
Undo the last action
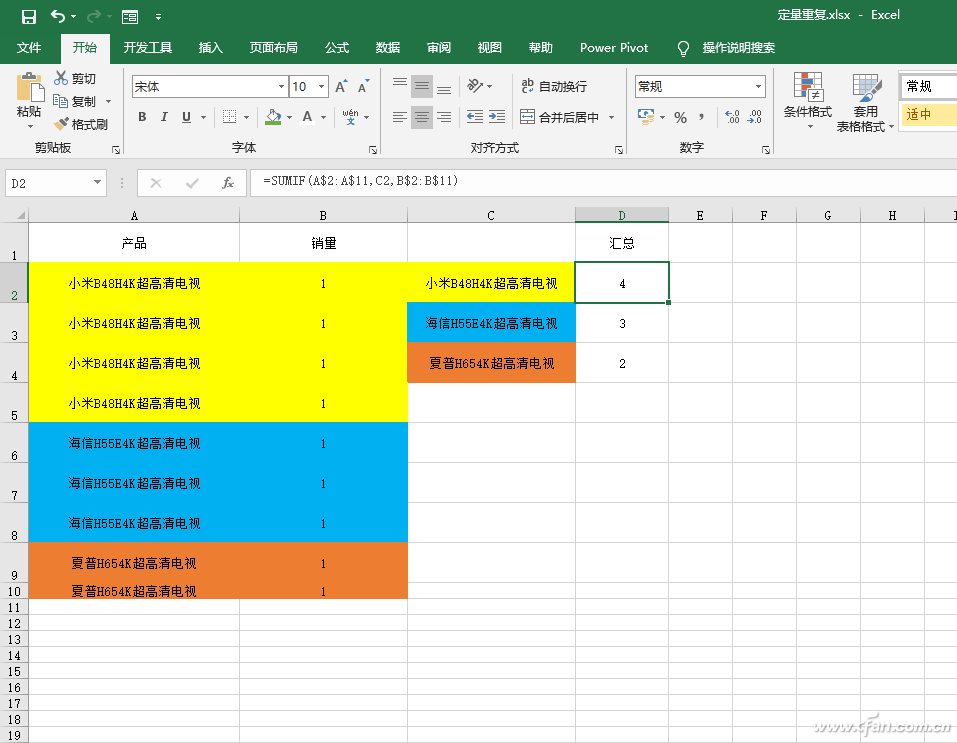pyautogui.click(x=58, y=16)
